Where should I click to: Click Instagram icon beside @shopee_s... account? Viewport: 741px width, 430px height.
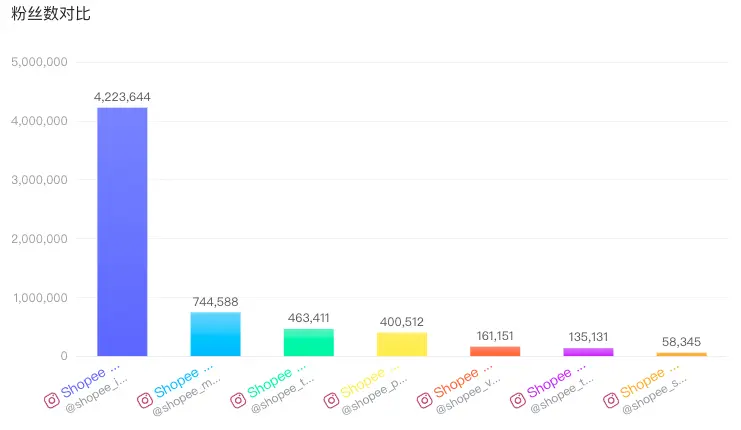[x=611, y=401]
